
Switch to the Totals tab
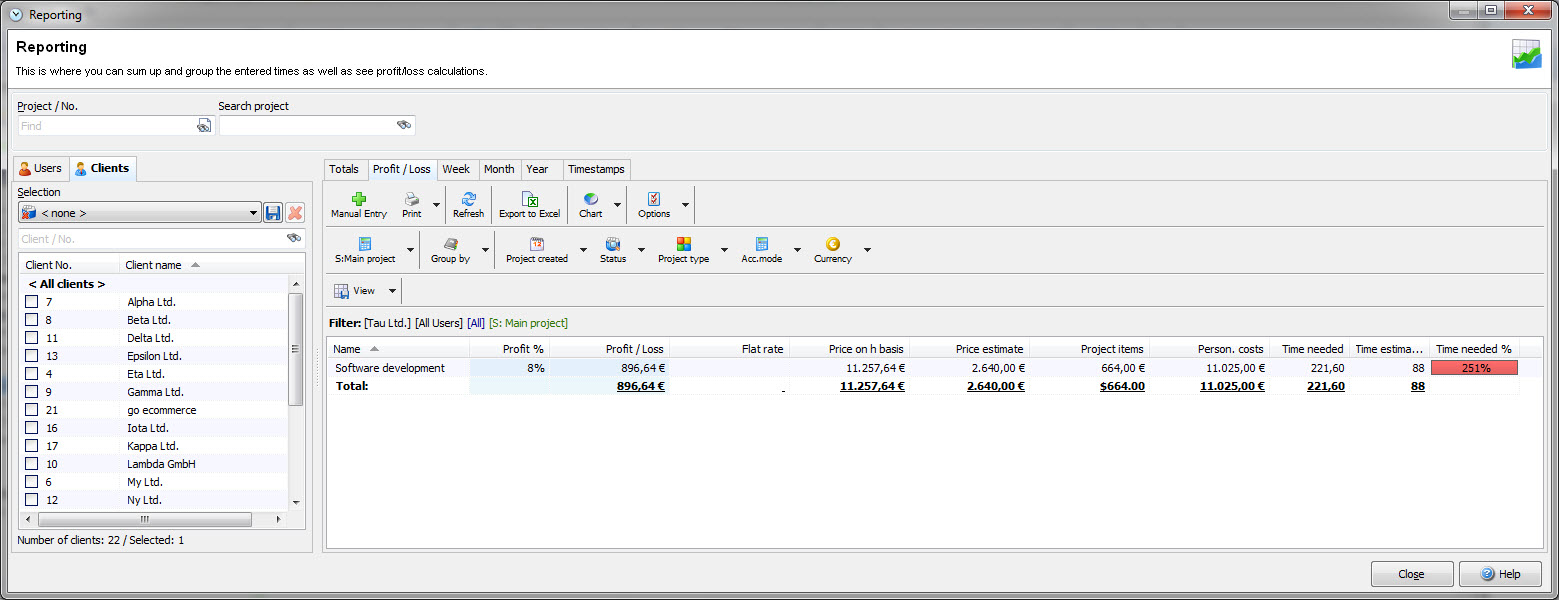pos(344,169)
